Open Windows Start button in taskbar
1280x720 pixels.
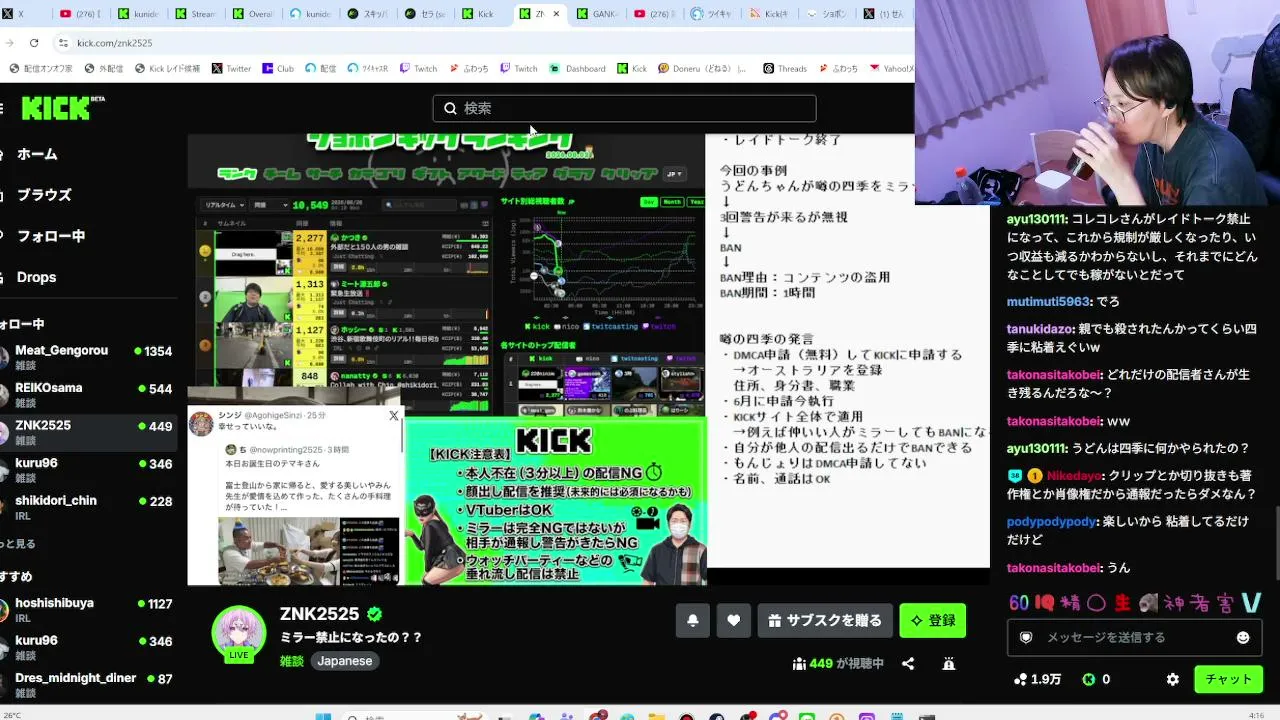point(323,716)
